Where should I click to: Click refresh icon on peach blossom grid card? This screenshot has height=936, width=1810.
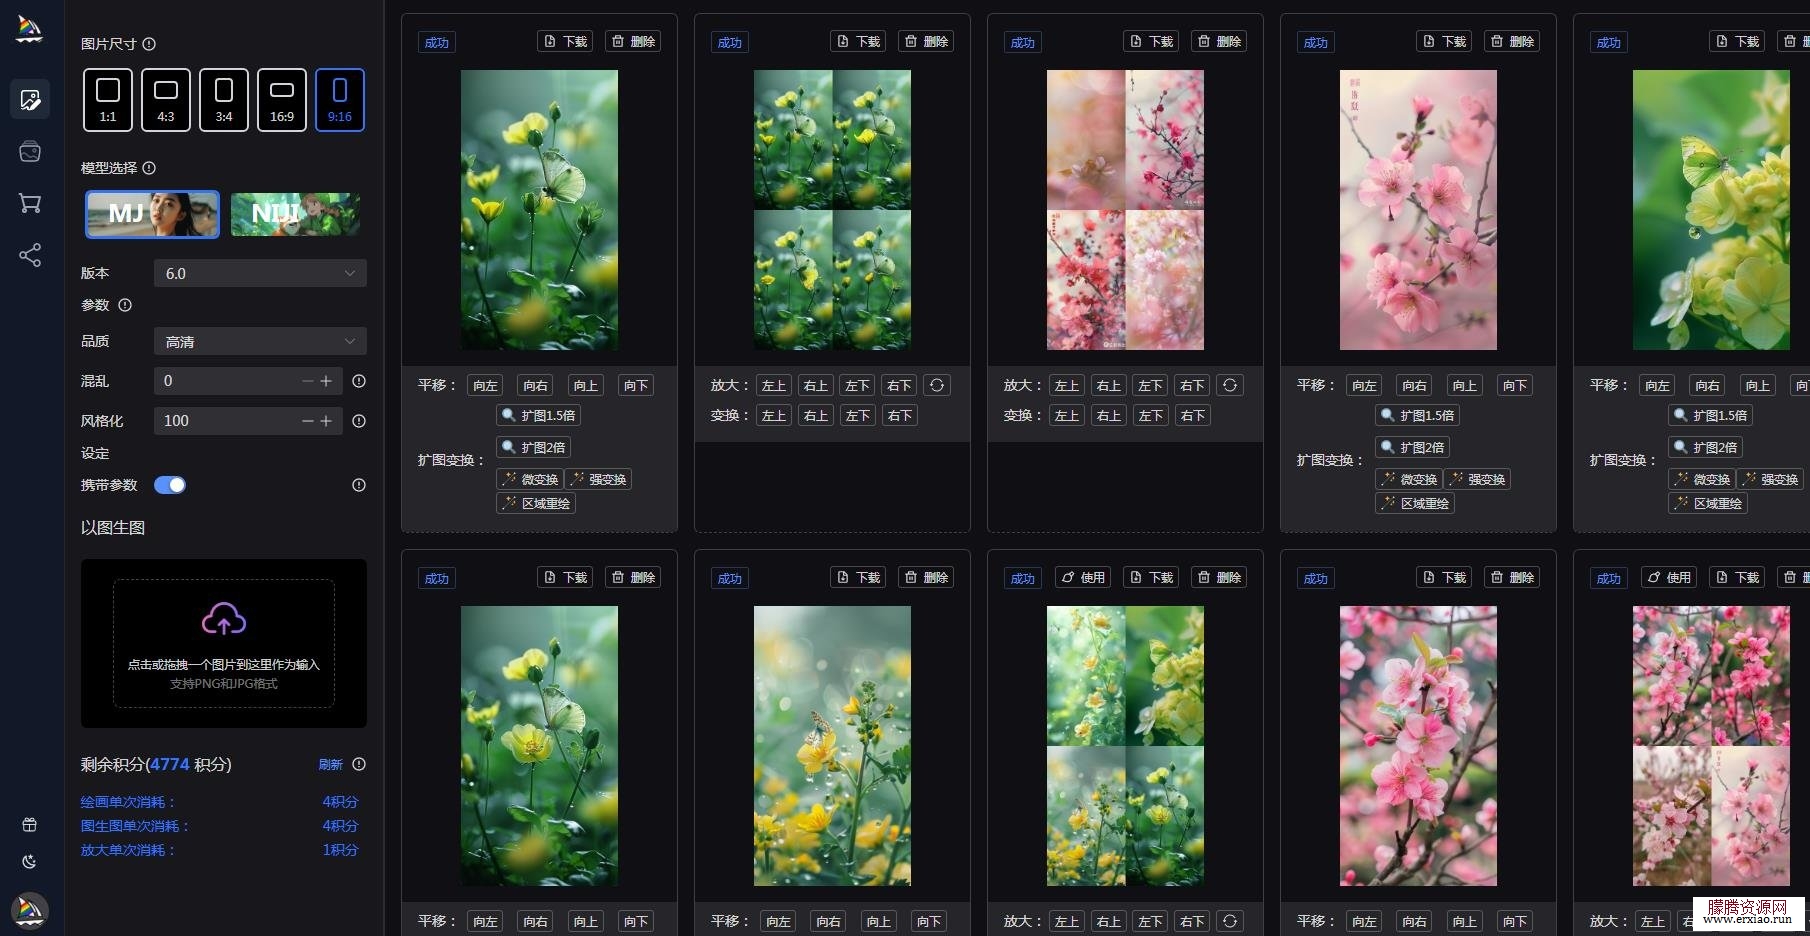tap(1230, 385)
